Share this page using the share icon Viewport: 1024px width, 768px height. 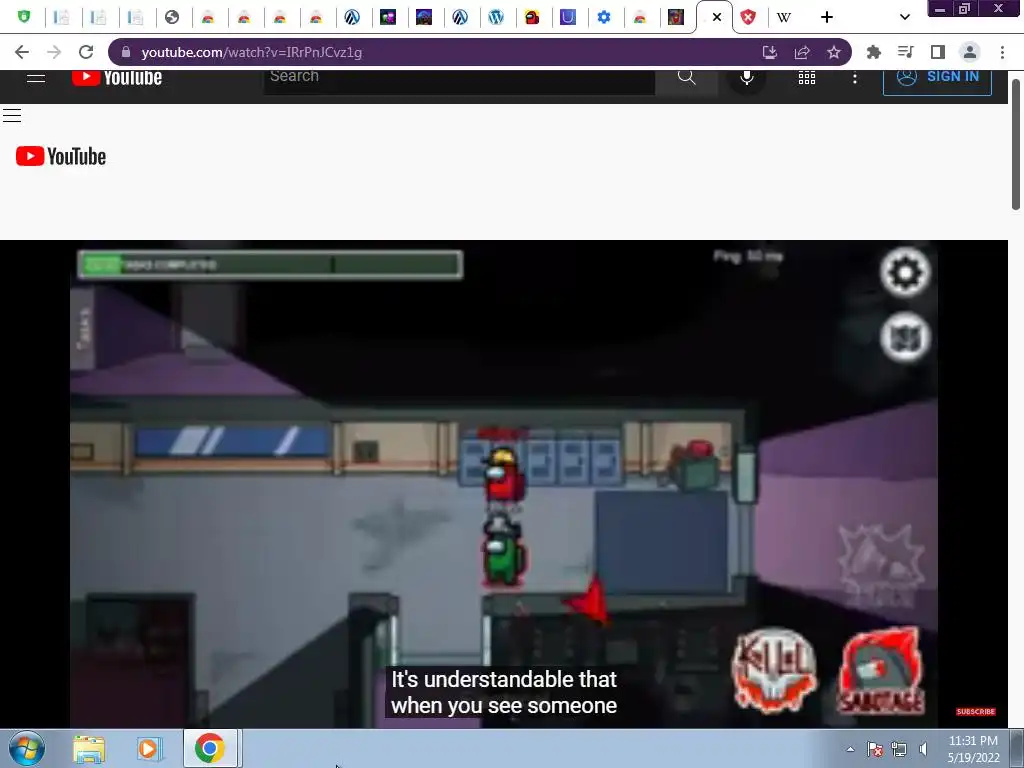pyautogui.click(x=802, y=52)
